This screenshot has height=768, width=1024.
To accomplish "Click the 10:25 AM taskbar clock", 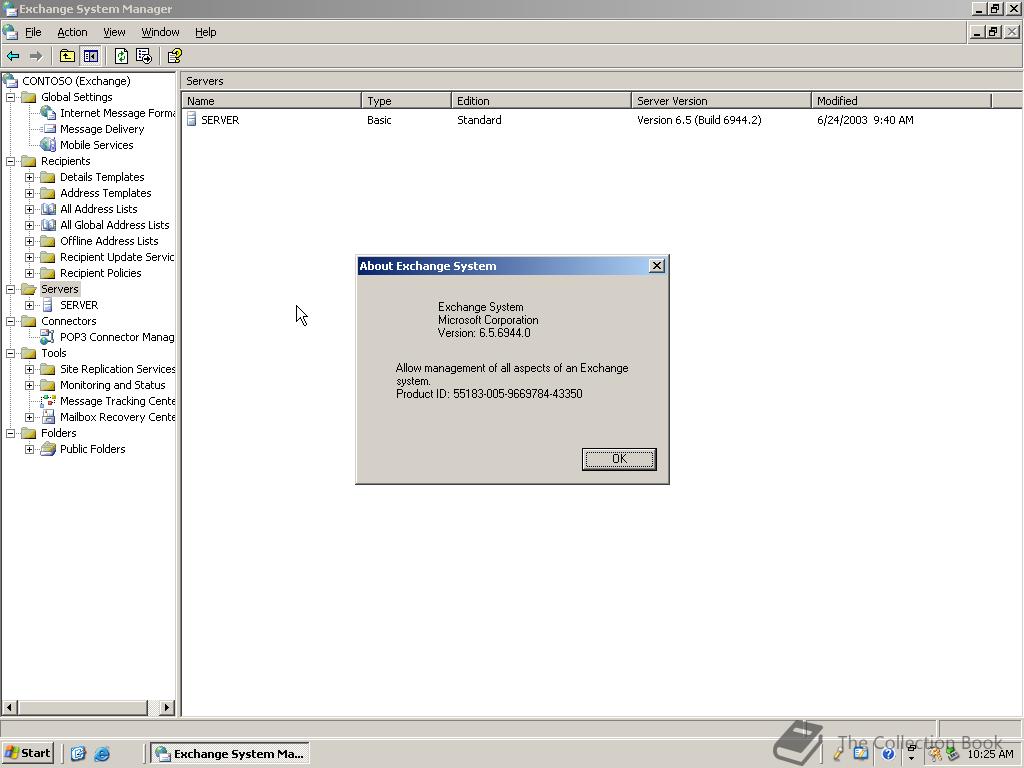I will [x=990, y=754].
